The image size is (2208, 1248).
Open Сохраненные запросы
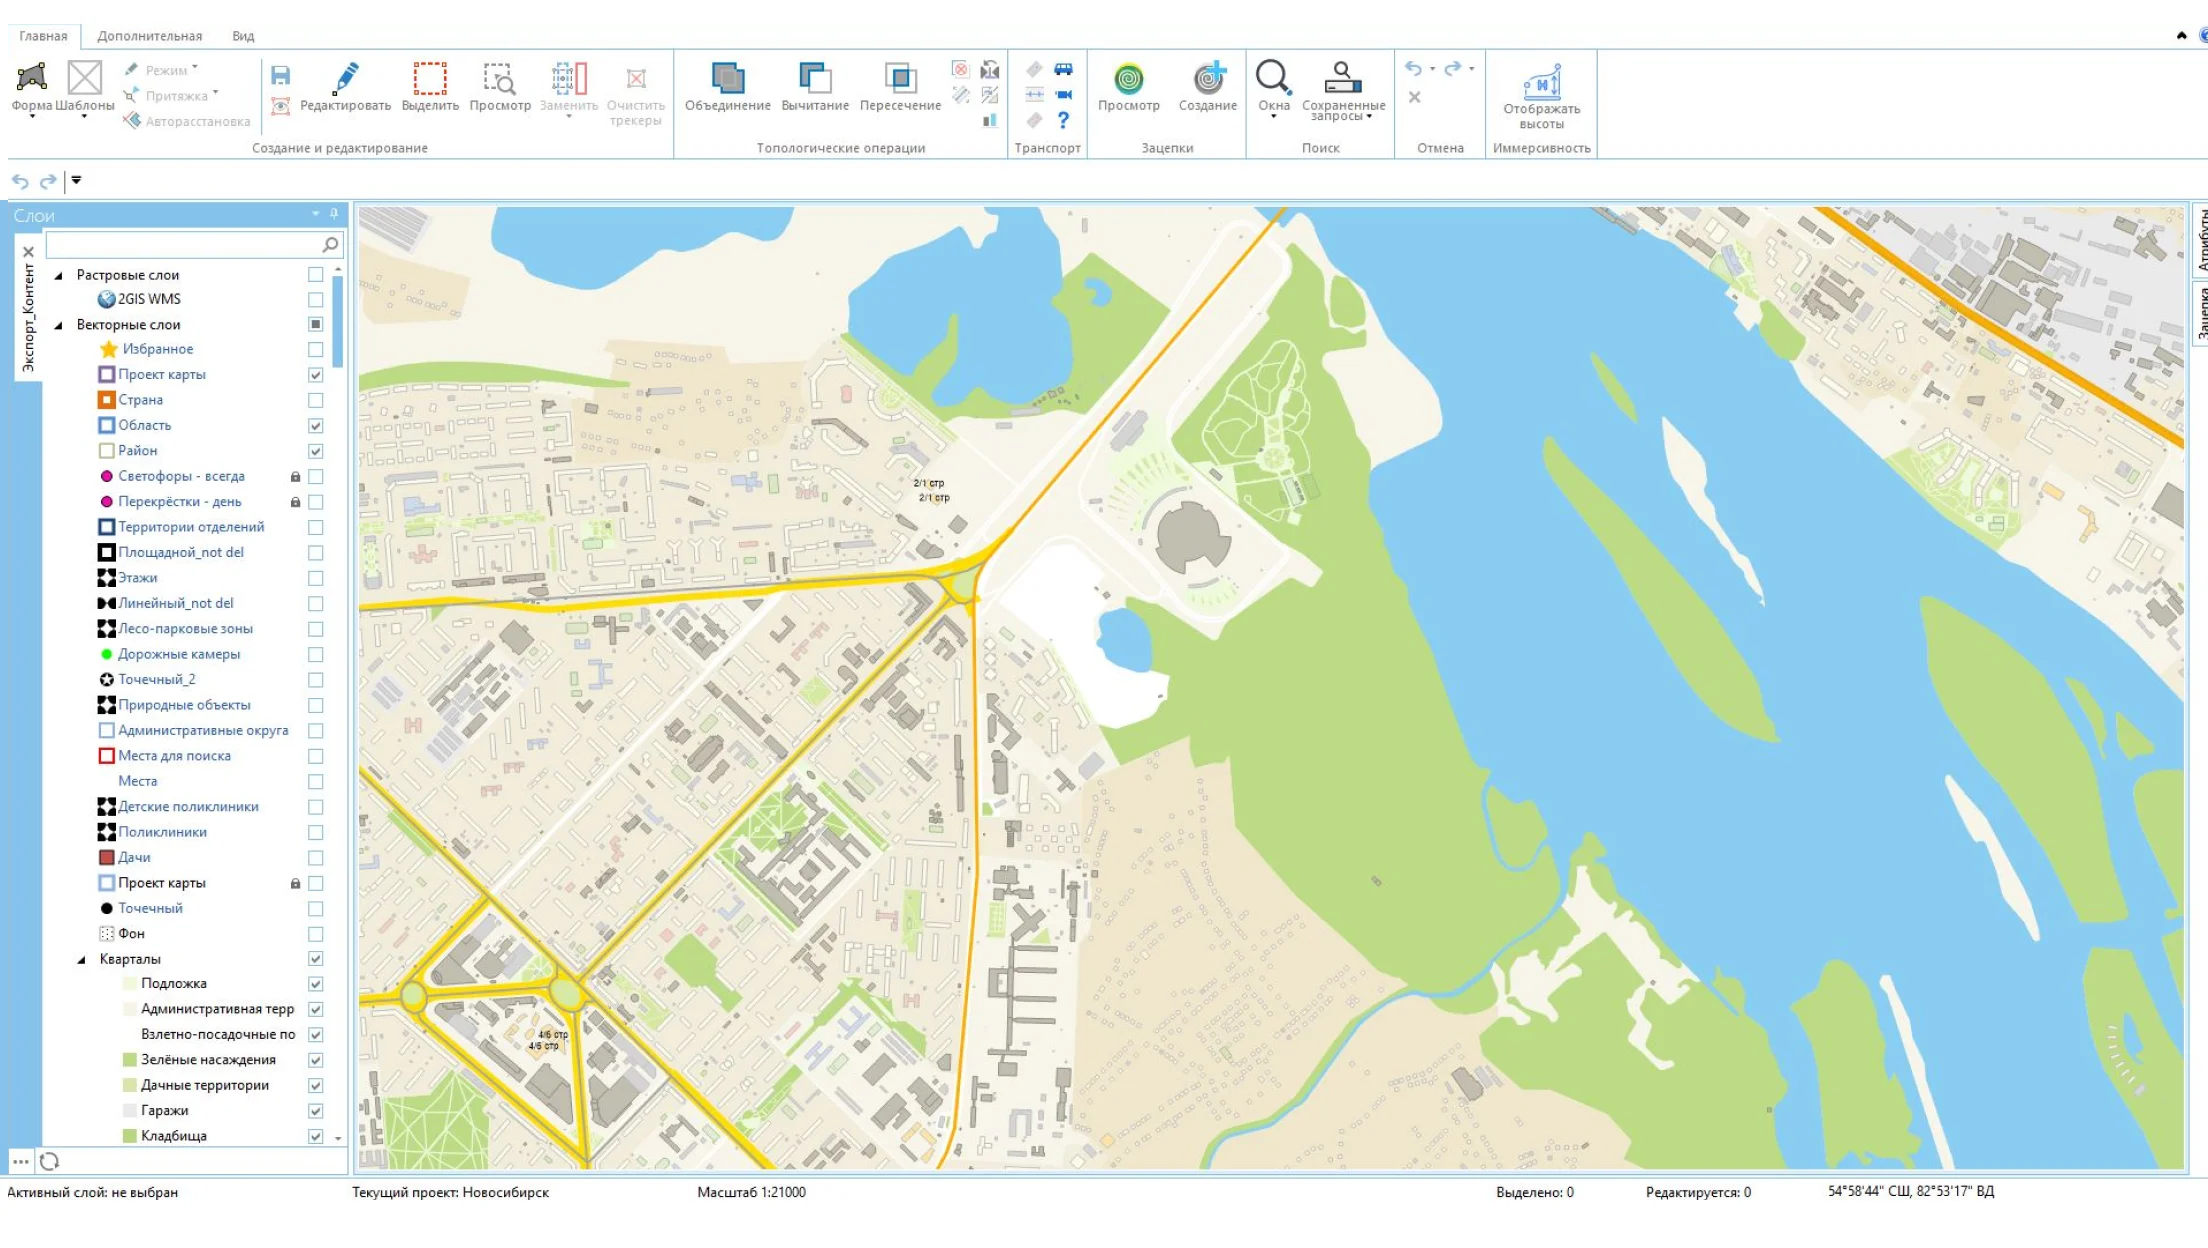[x=1343, y=90]
